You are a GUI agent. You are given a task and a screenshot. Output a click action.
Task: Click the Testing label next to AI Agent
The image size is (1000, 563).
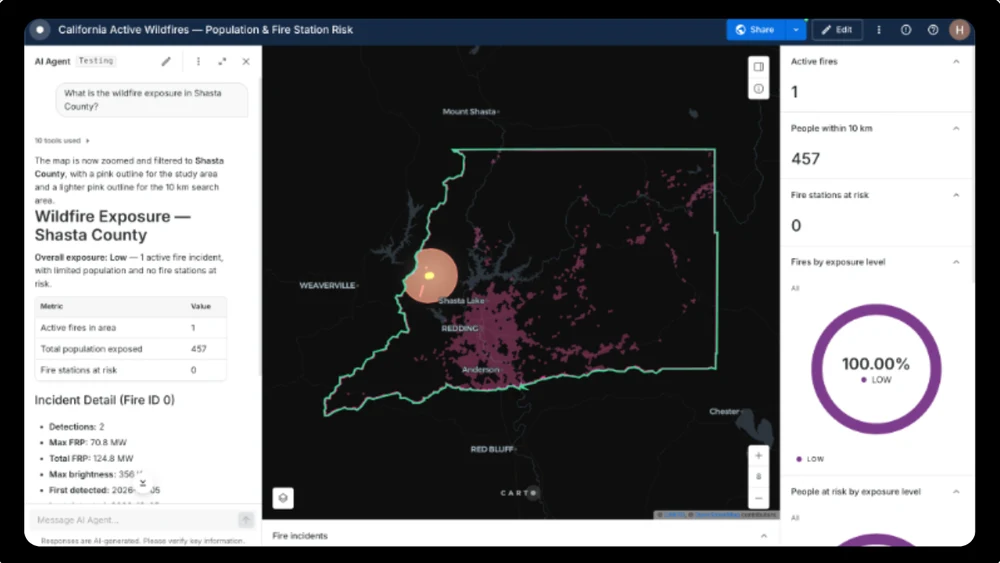coord(96,61)
